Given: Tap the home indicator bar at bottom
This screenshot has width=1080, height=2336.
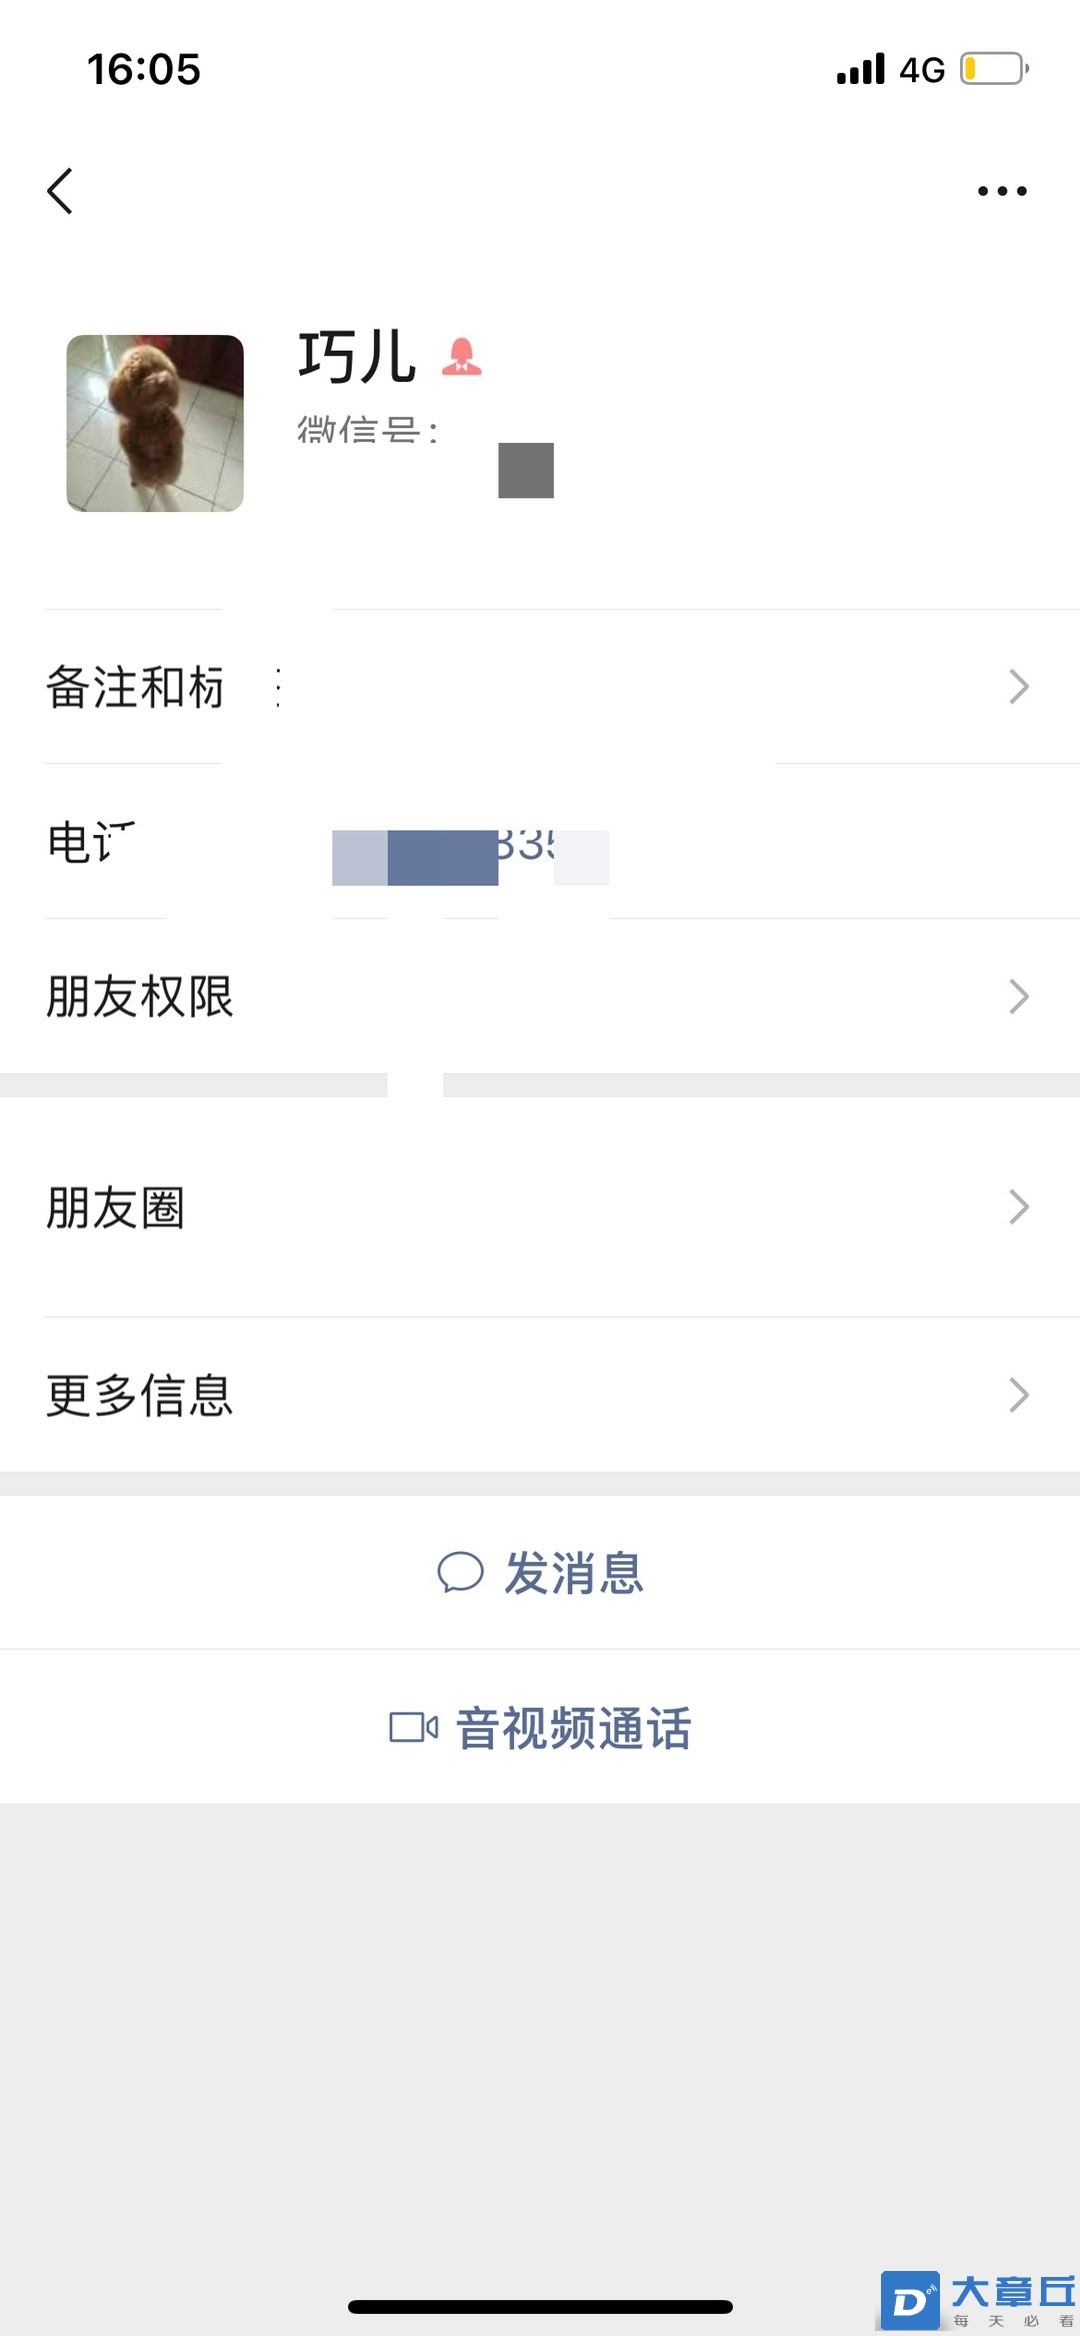Looking at the screenshot, I should [x=540, y=2307].
